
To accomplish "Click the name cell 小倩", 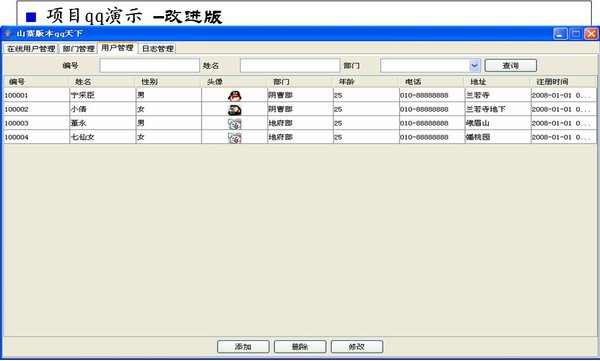I will tap(102, 109).
